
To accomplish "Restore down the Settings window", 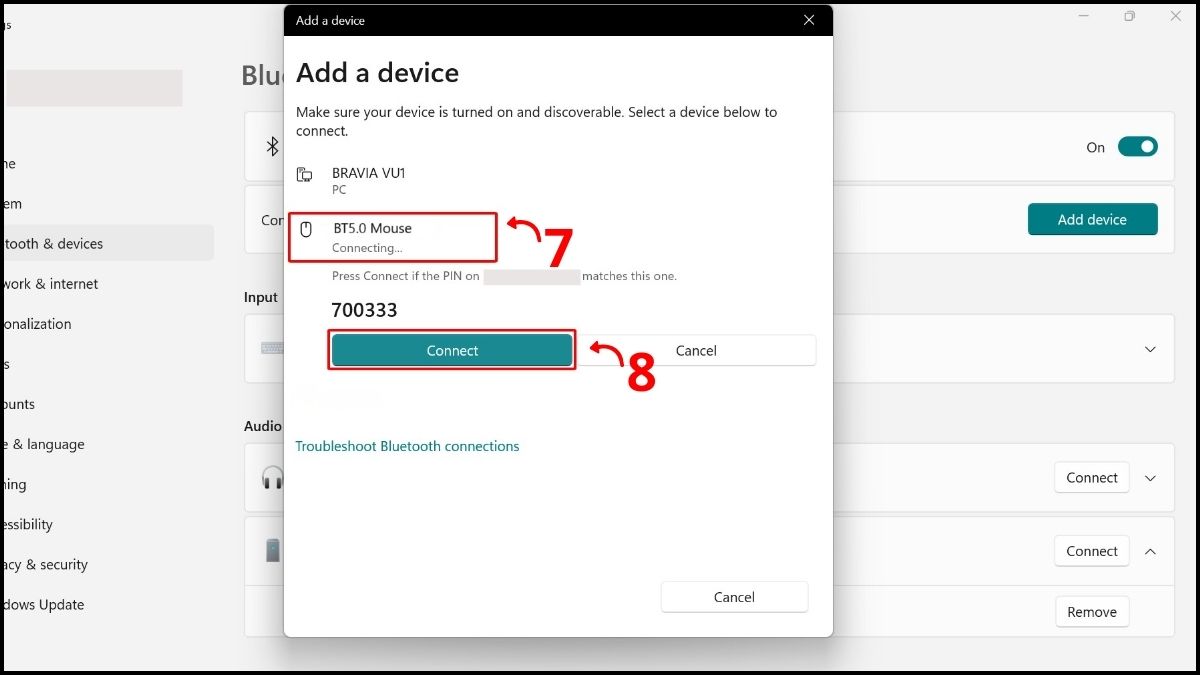I will 1129,16.
